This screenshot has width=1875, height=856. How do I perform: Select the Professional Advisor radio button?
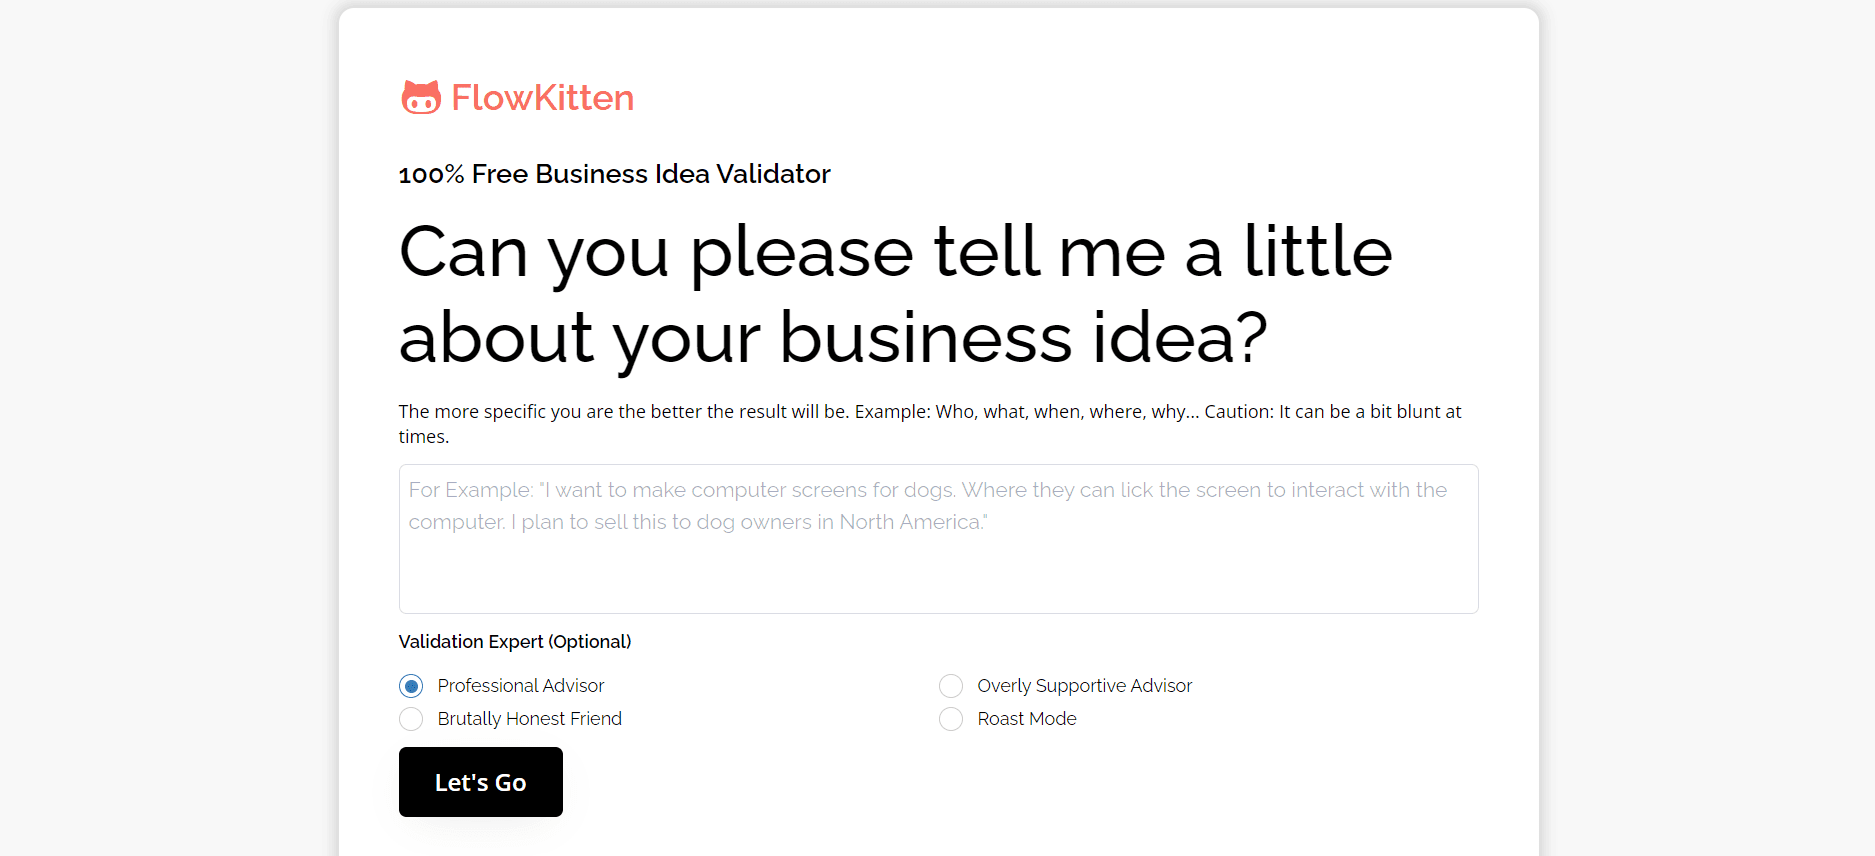(x=411, y=686)
